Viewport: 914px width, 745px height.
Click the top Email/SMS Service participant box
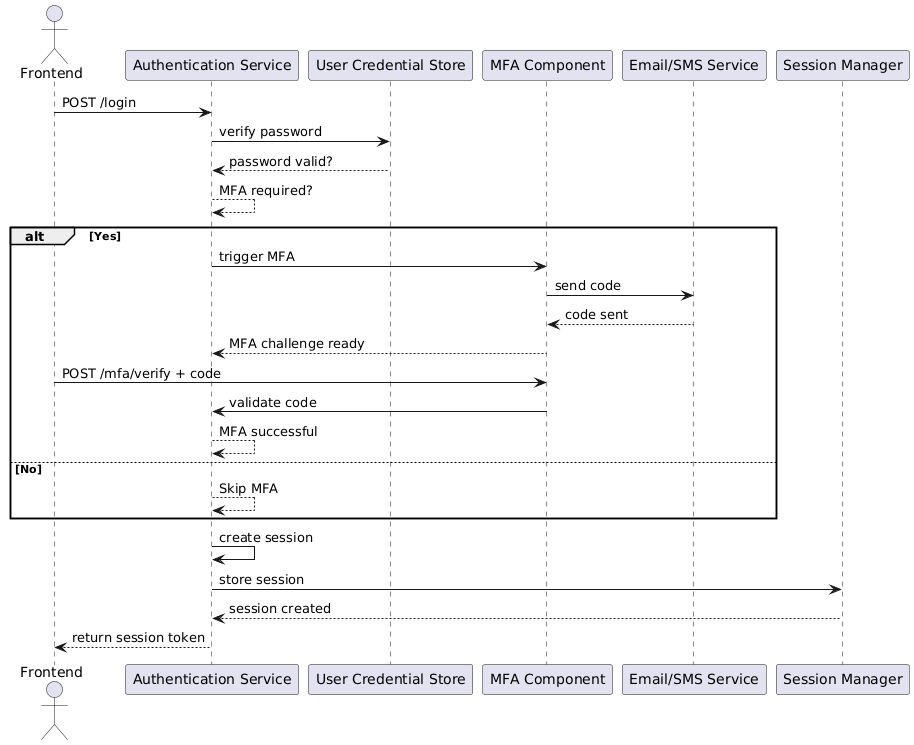coord(693,66)
